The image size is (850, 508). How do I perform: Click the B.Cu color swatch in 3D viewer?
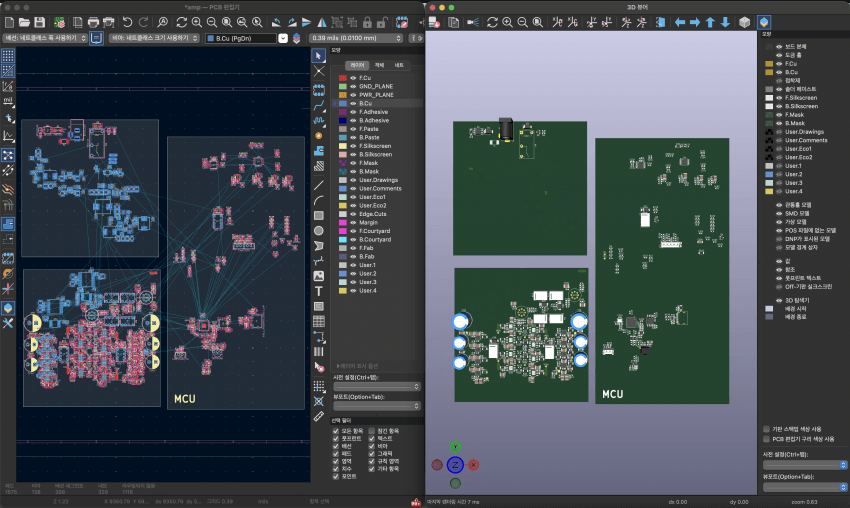point(769,72)
